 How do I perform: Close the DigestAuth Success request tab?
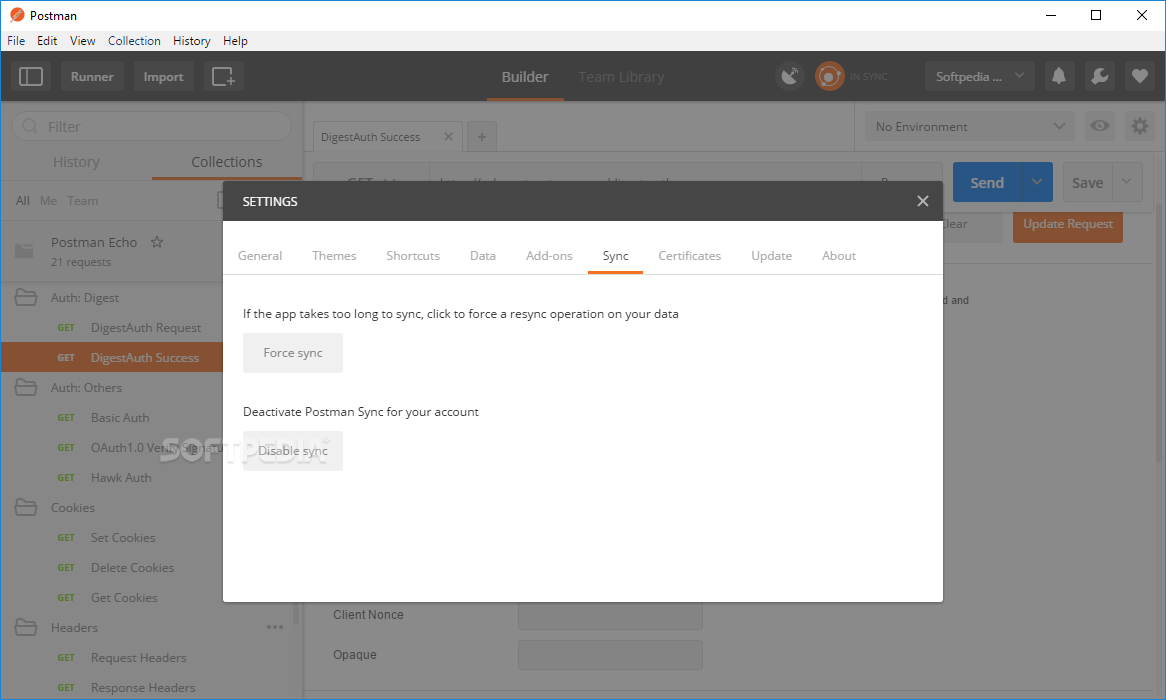448,136
